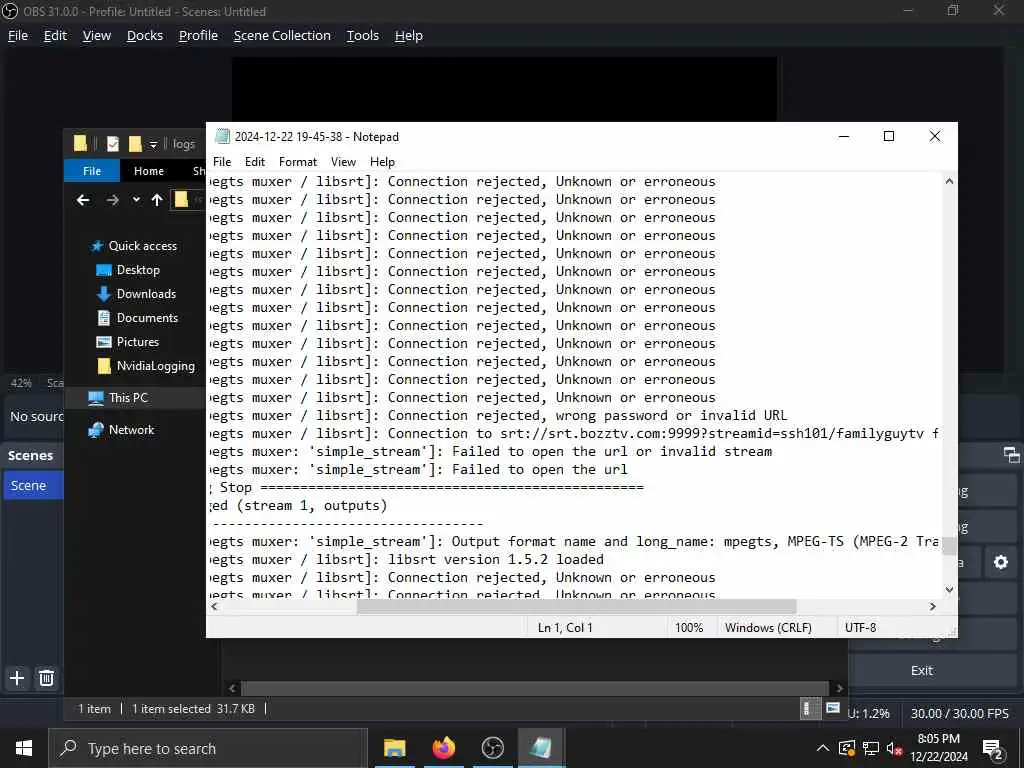Image resolution: width=1024 pixels, height=768 pixels.
Task: Click in the taskbar search box
Action: (x=208, y=748)
